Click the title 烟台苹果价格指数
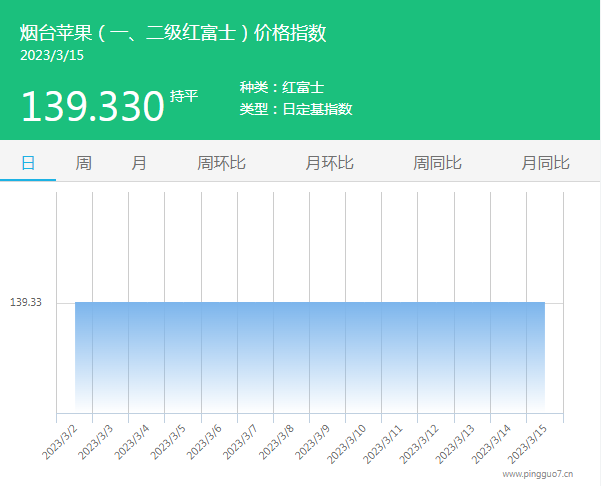The image size is (601, 486). pyautogui.click(x=173, y=33)
